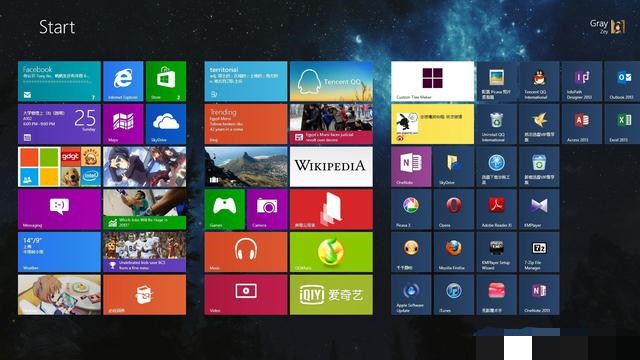Open the red stacked pages tile
The image size is (640, 360).
[x=331, y=209]
